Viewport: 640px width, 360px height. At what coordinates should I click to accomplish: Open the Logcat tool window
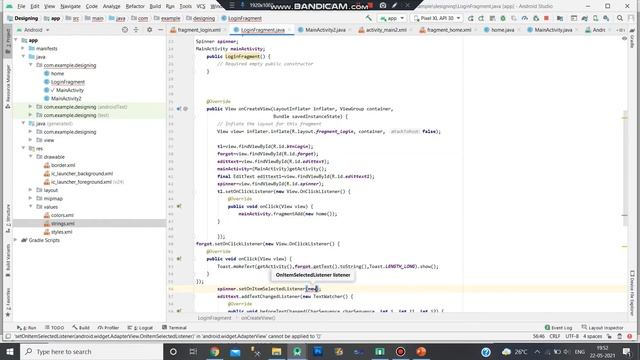tap(140, 327)
